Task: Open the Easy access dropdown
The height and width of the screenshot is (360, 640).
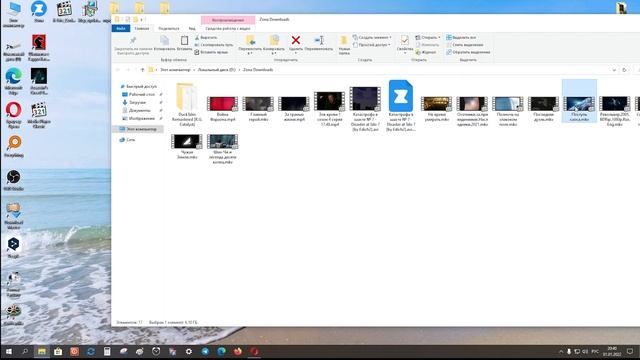Action: (x=372, y=45)
